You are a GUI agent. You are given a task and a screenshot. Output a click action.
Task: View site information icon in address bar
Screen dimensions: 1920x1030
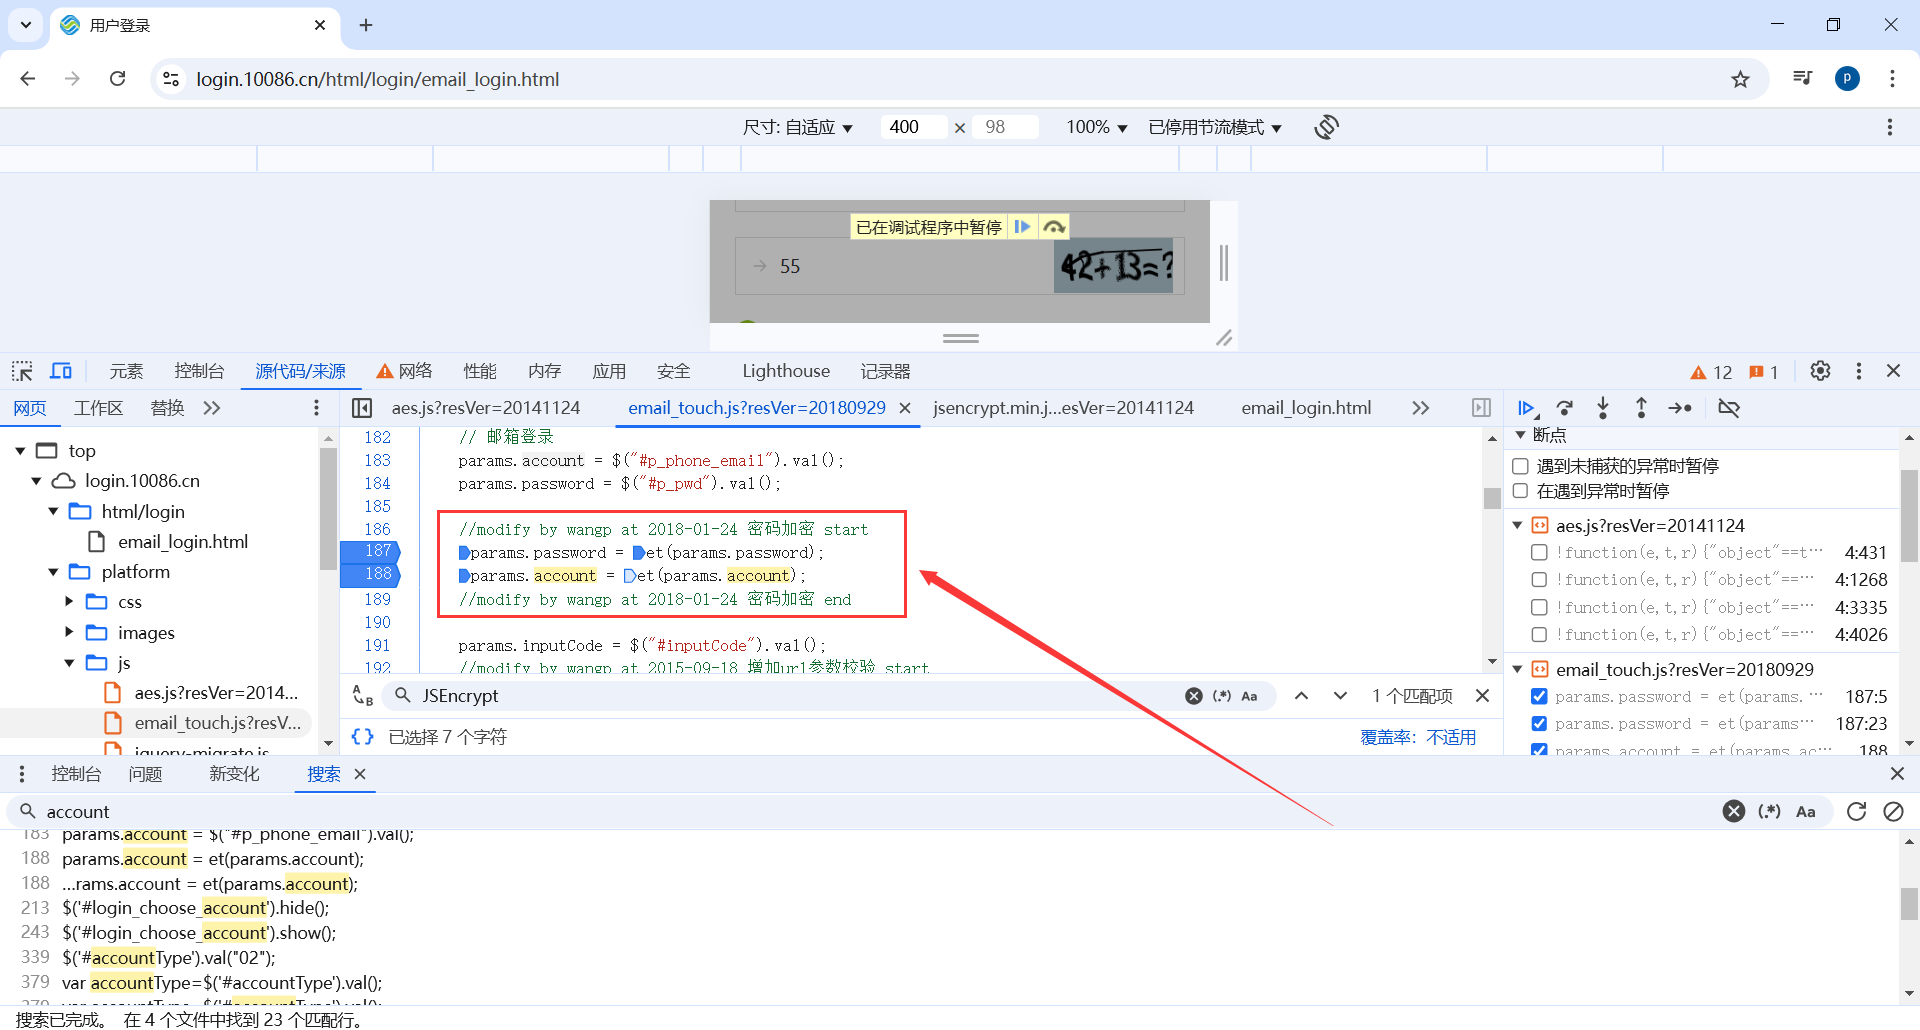tap(171, 79)
